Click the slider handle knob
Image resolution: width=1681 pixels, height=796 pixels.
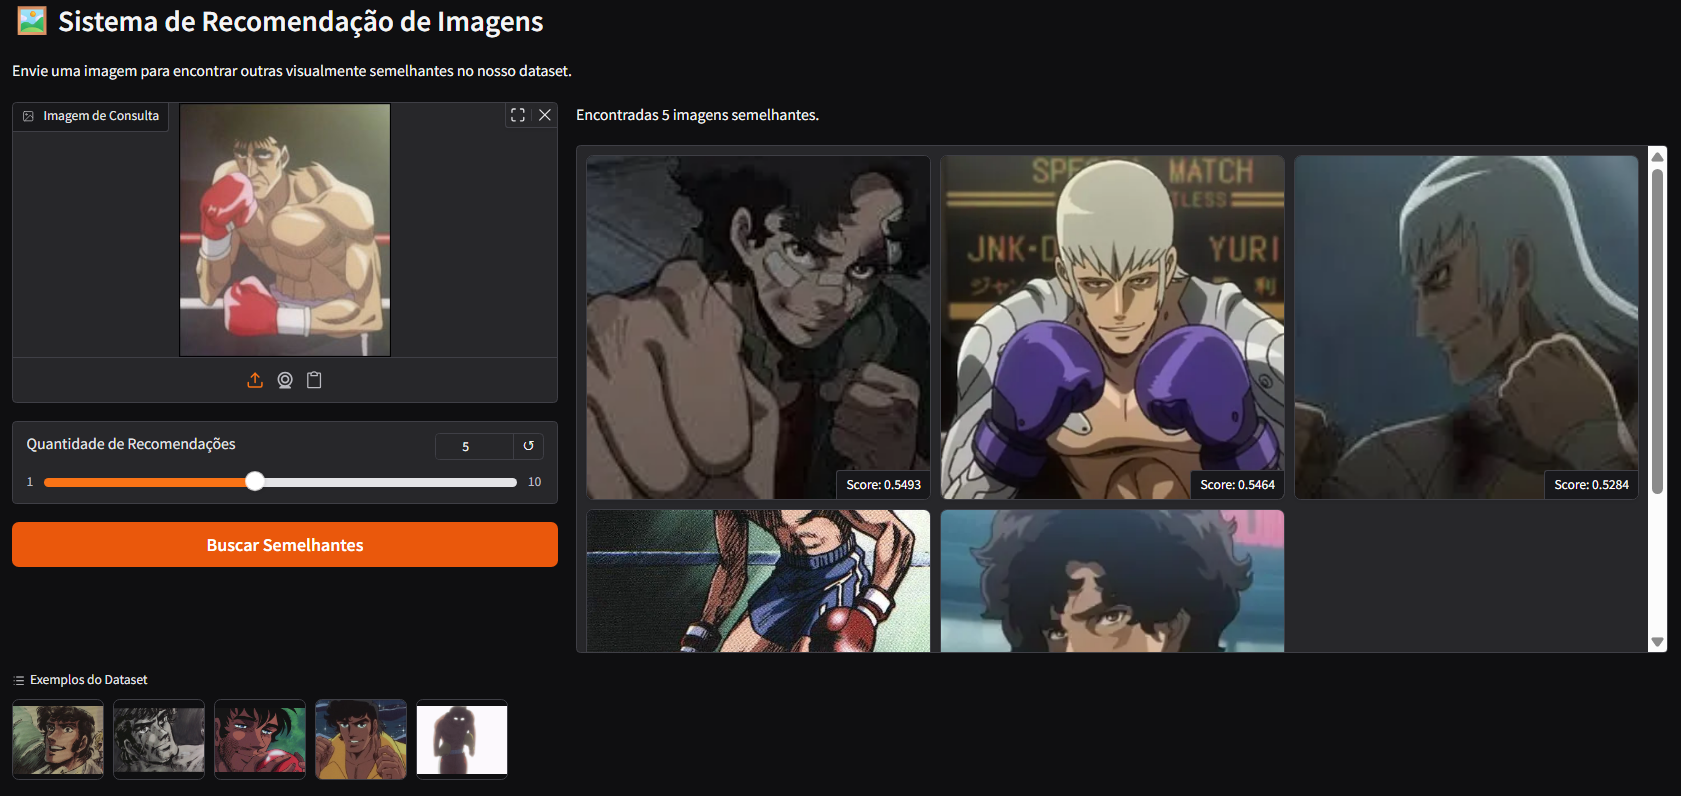pos(255,482)
